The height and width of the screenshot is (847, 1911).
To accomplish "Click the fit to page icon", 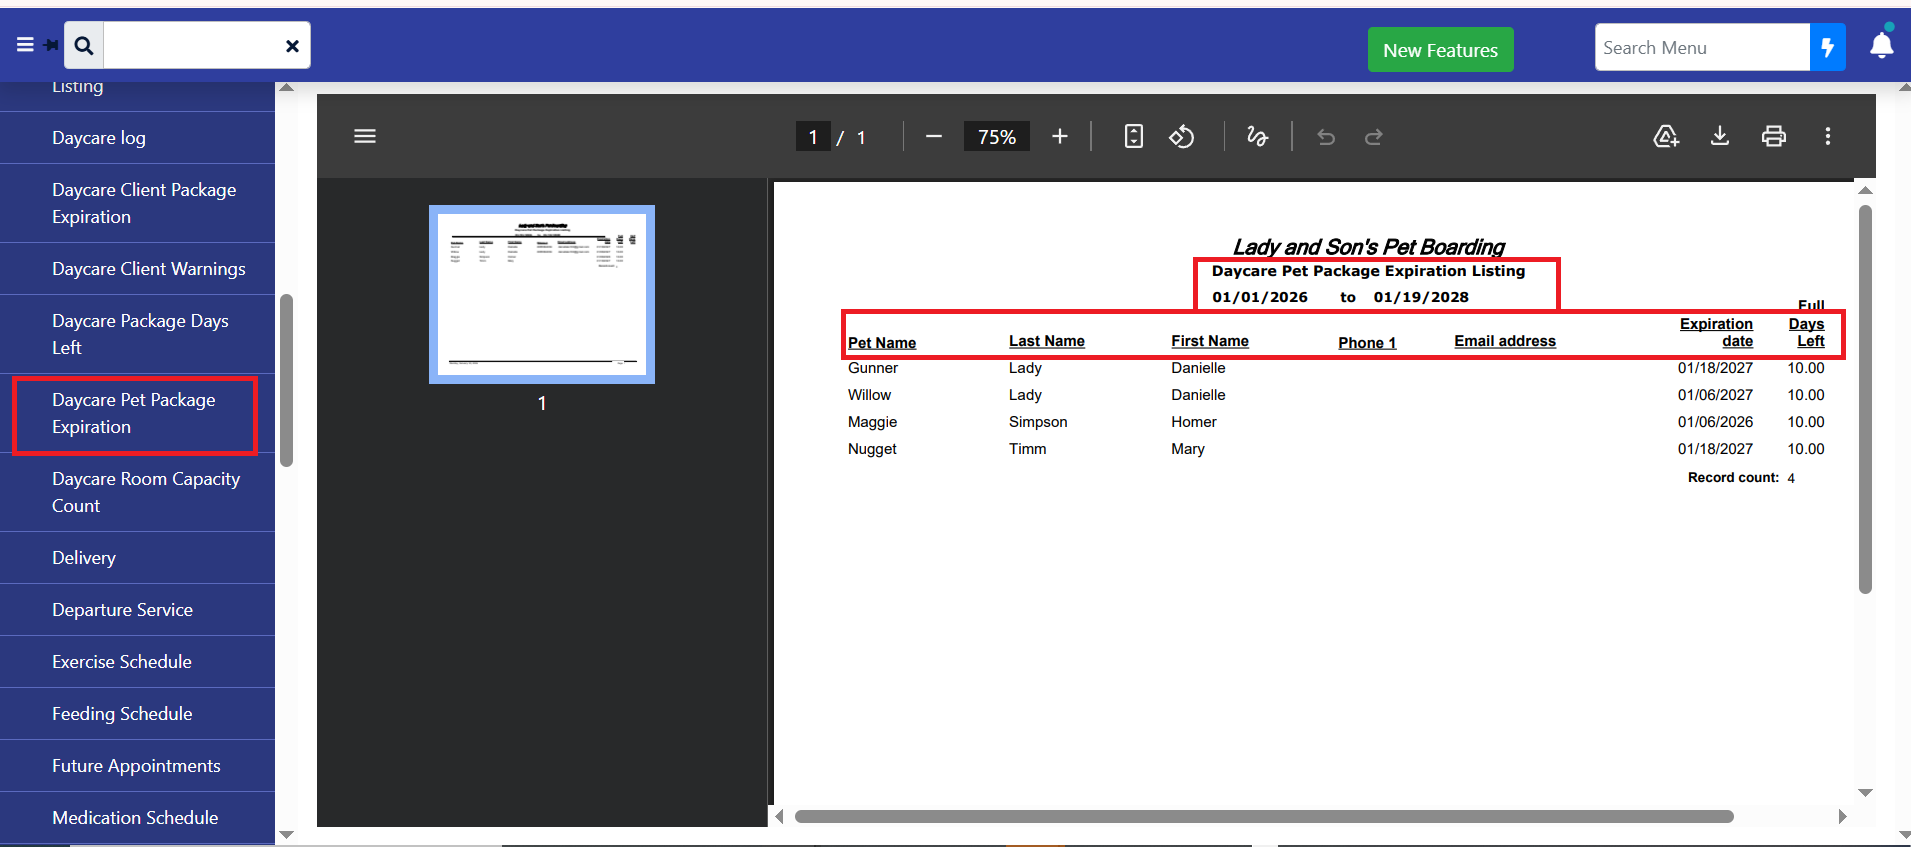I will point(1133,137).
